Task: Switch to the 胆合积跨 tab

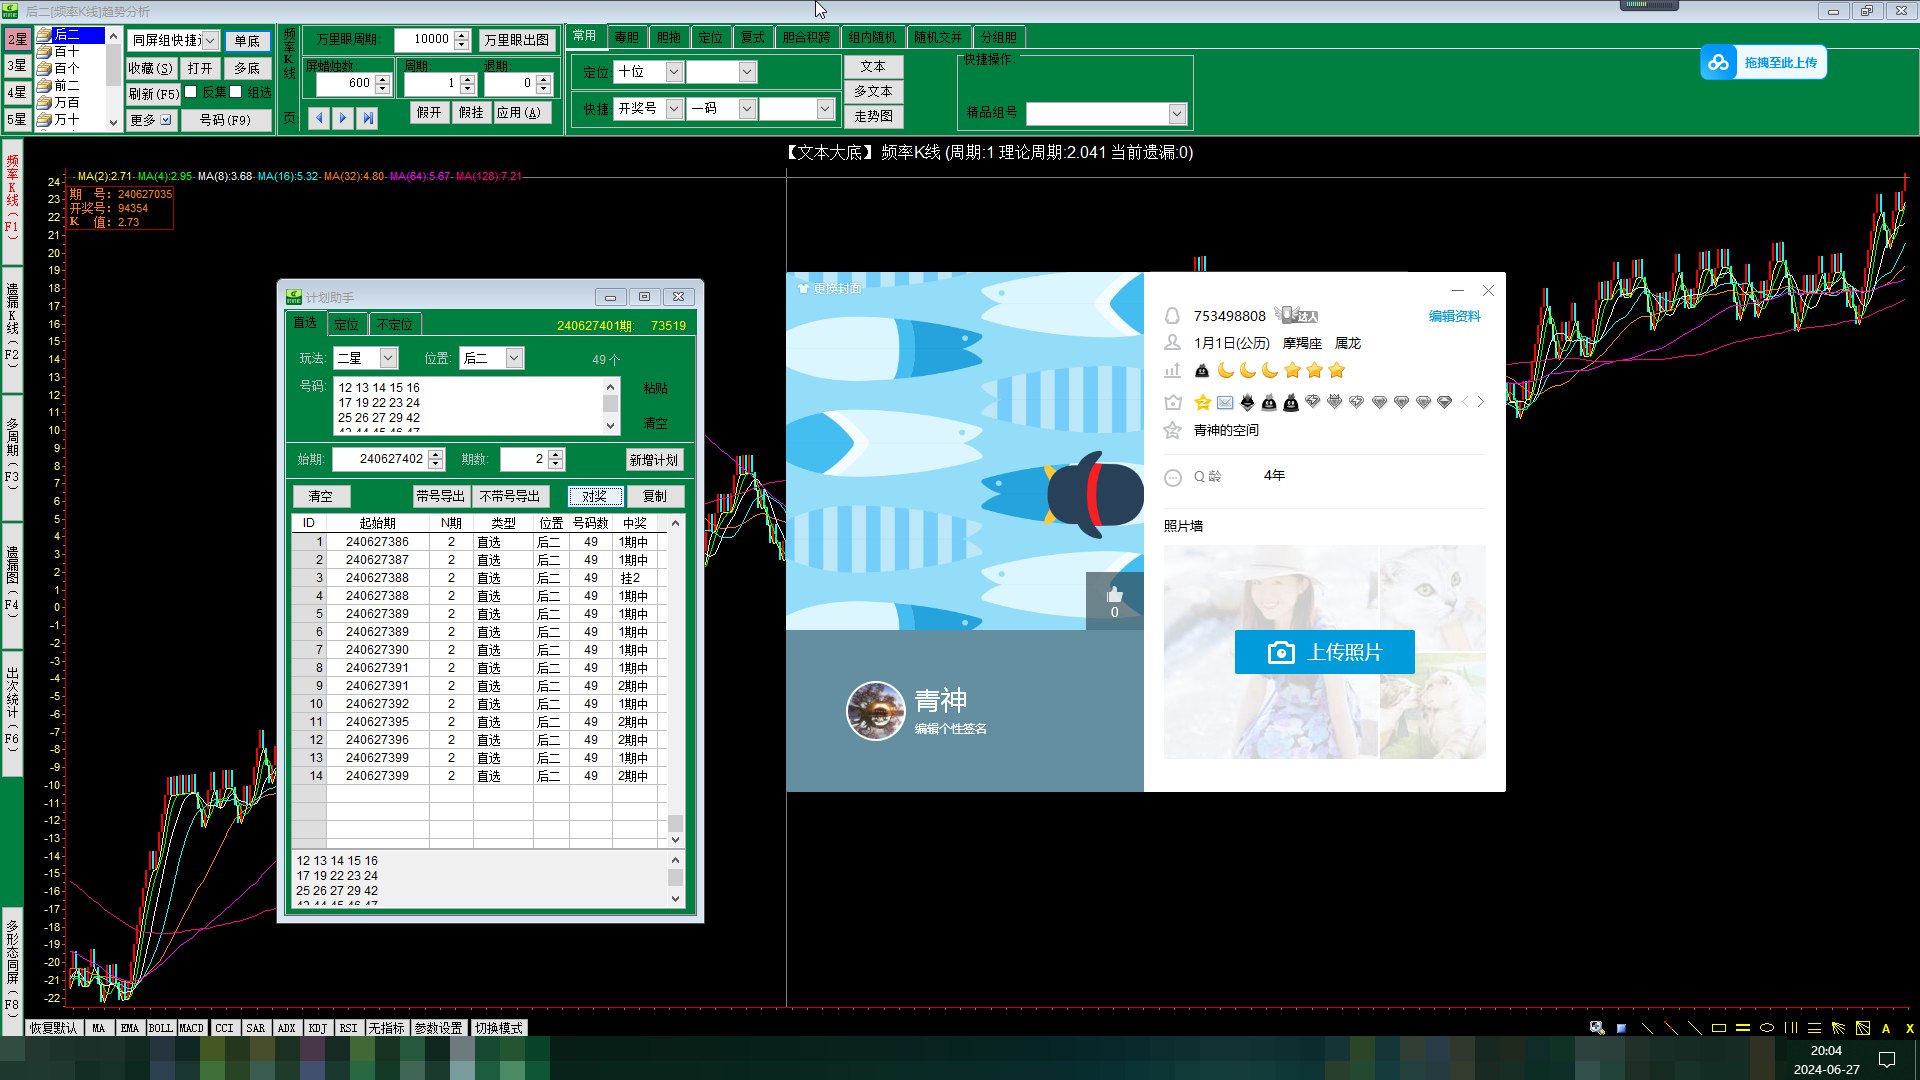Action: click(806, 37)
